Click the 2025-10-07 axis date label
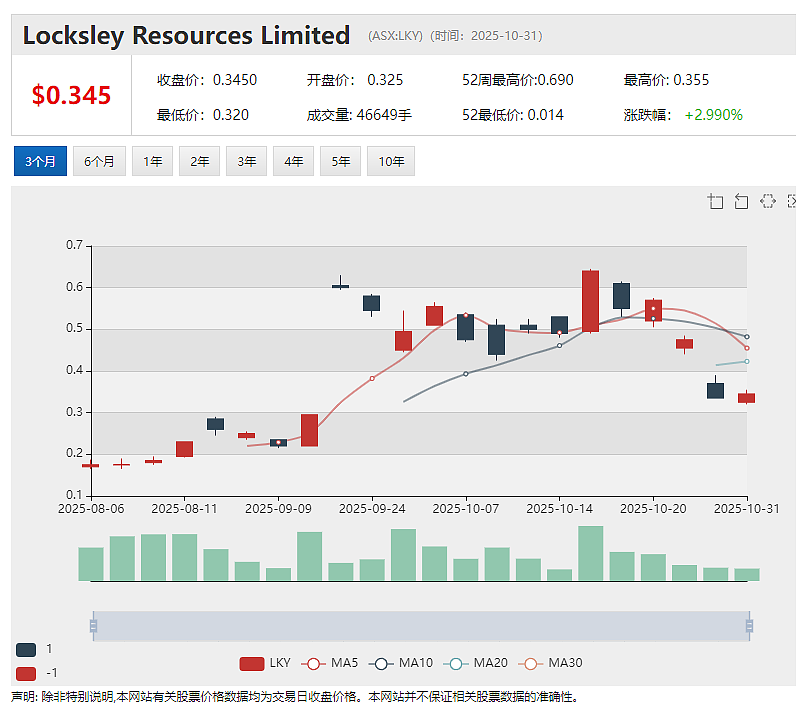Image resolution: width=807 pixels, height=724 pixels. 466,509
